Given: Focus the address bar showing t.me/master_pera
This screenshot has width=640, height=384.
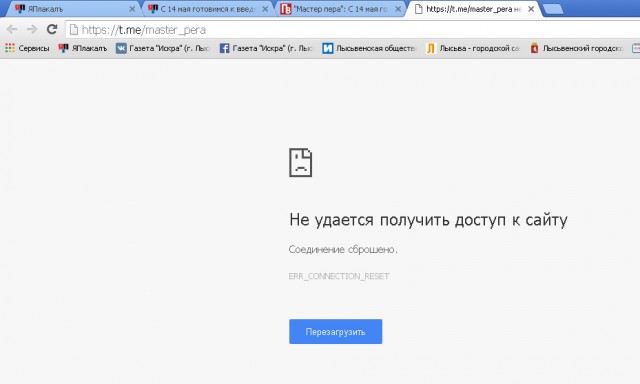Looking at the screenshot, I should click(353, 29).
